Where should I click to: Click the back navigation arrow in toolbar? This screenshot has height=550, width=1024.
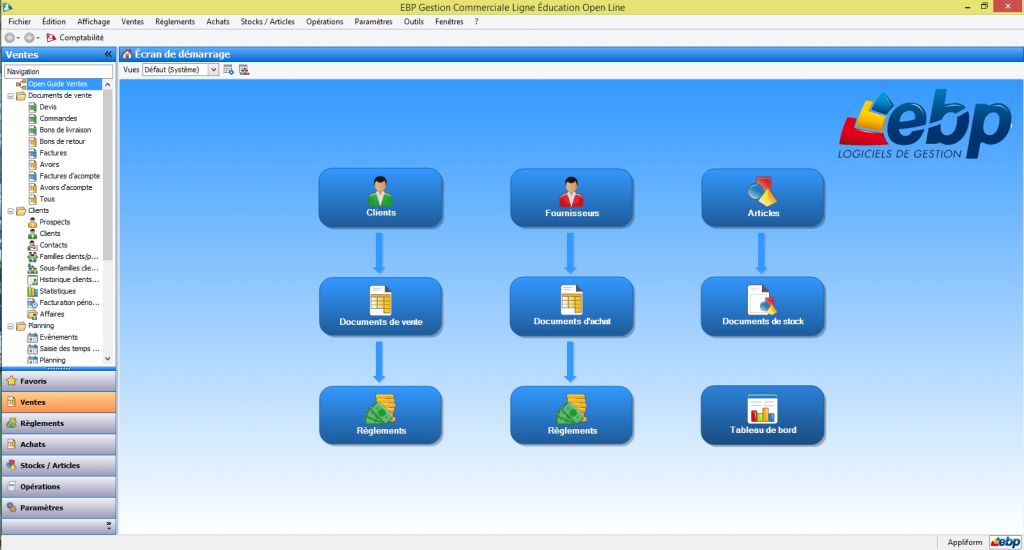[10, 38]
